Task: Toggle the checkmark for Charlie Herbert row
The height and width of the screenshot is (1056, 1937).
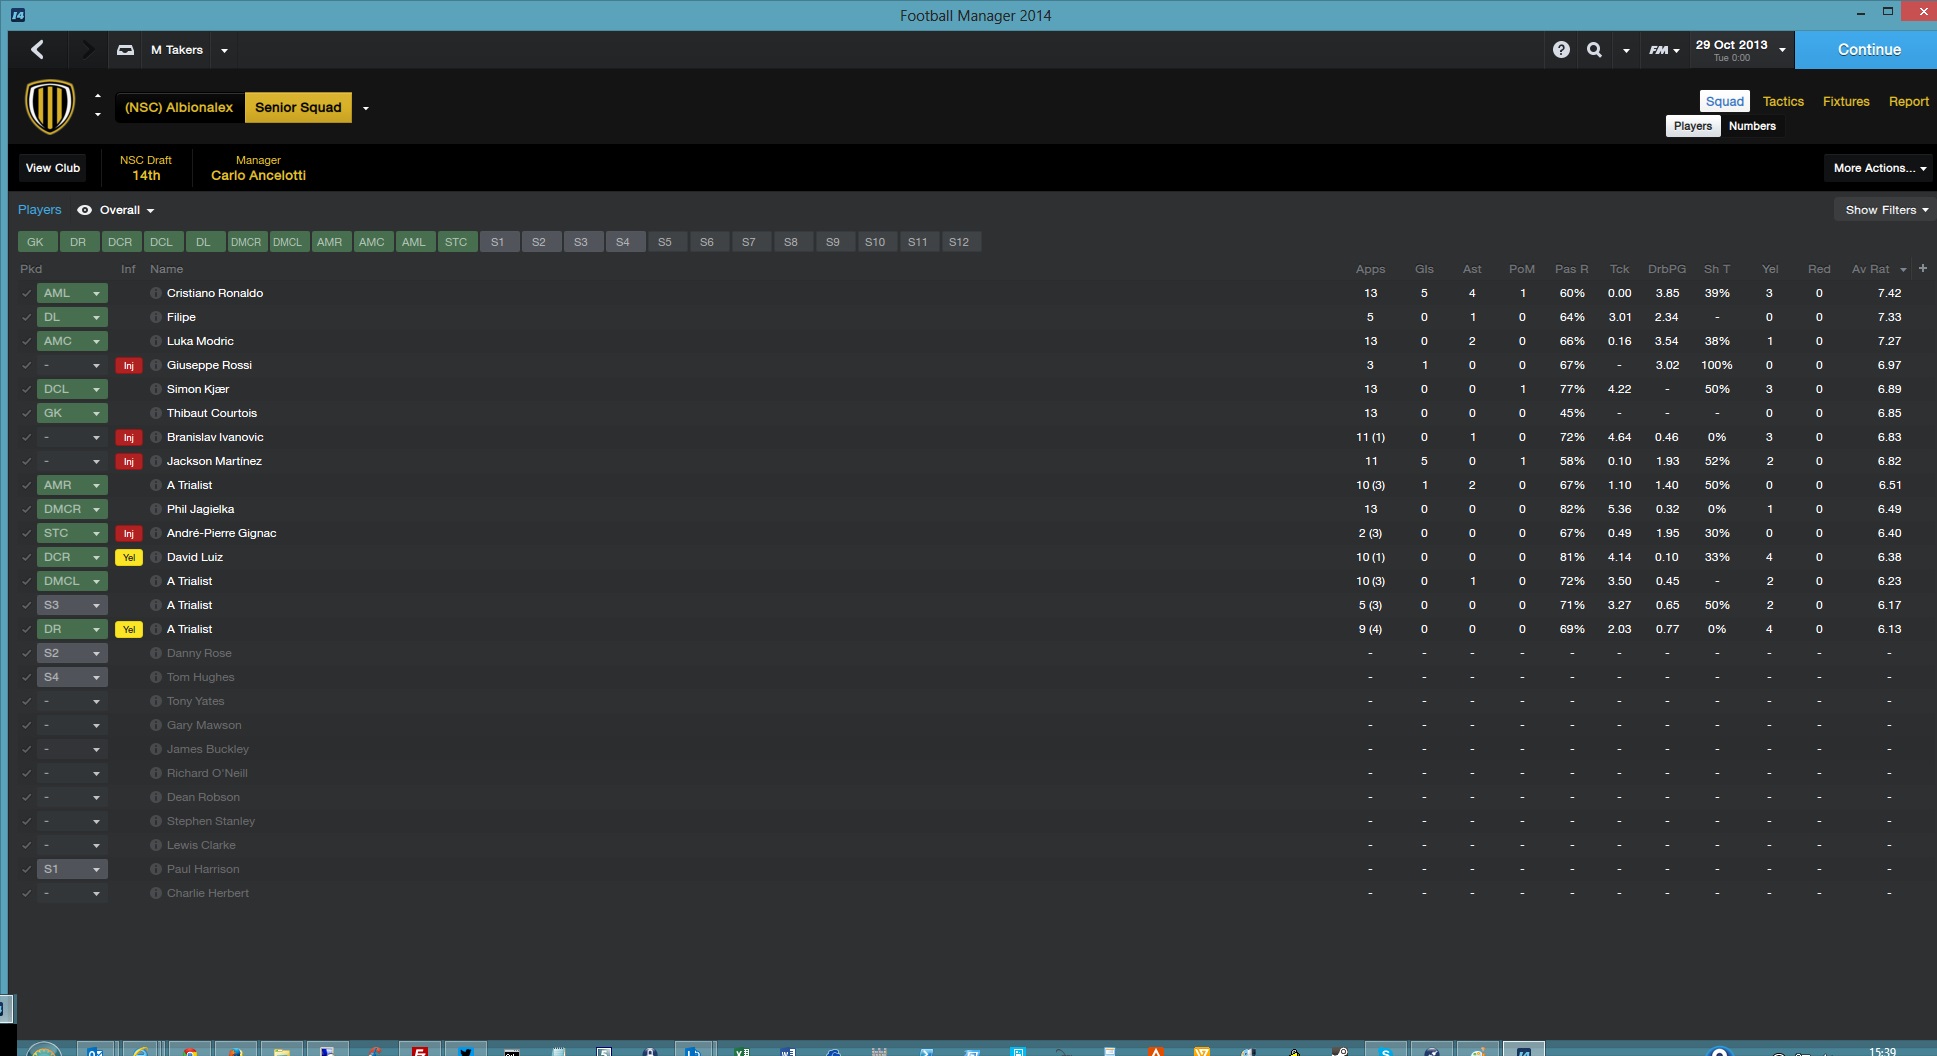Action: tap(26, 894)
